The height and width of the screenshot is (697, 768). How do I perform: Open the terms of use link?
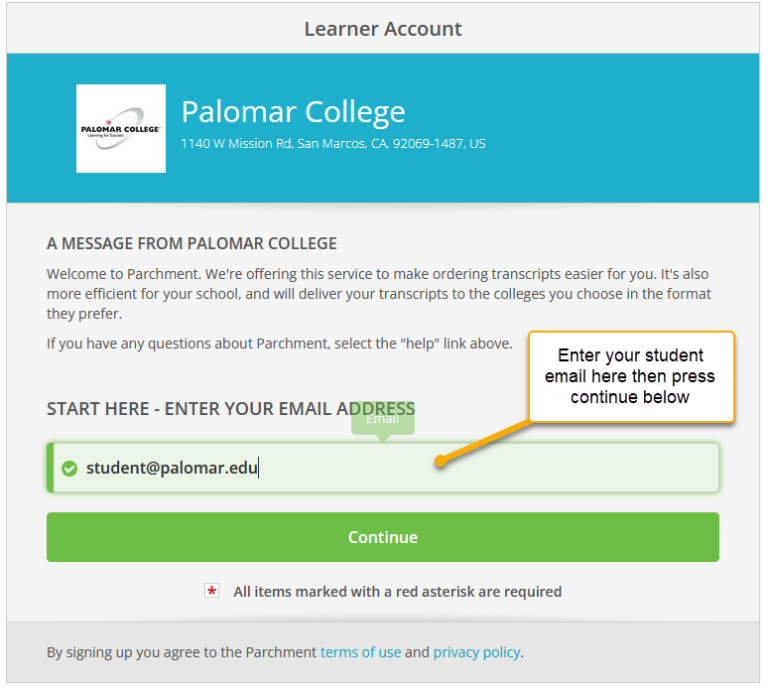click(360, 652)
